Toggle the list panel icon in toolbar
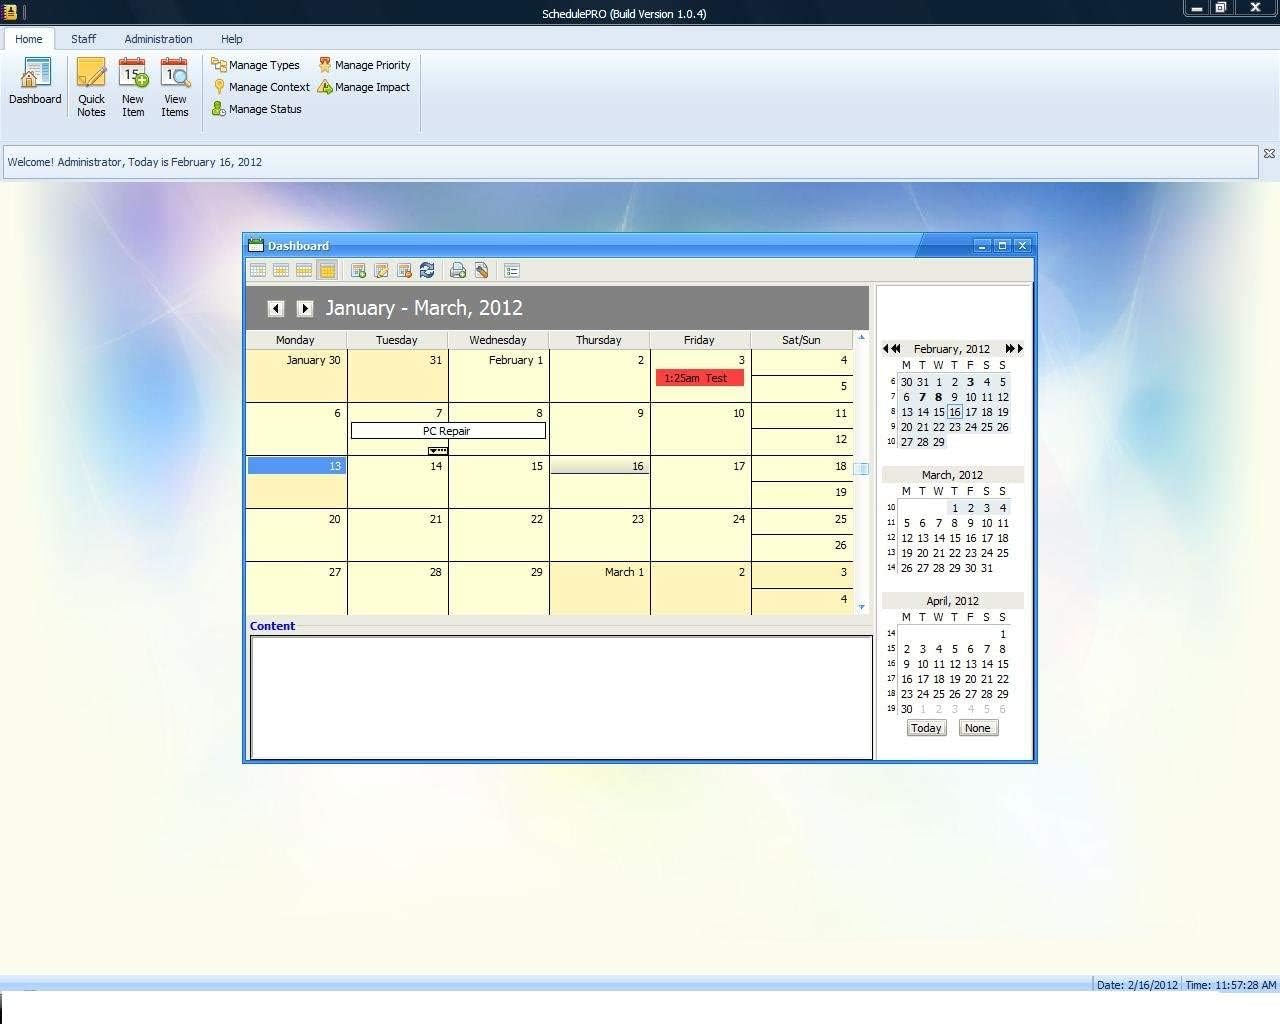 tap(512, 270)
